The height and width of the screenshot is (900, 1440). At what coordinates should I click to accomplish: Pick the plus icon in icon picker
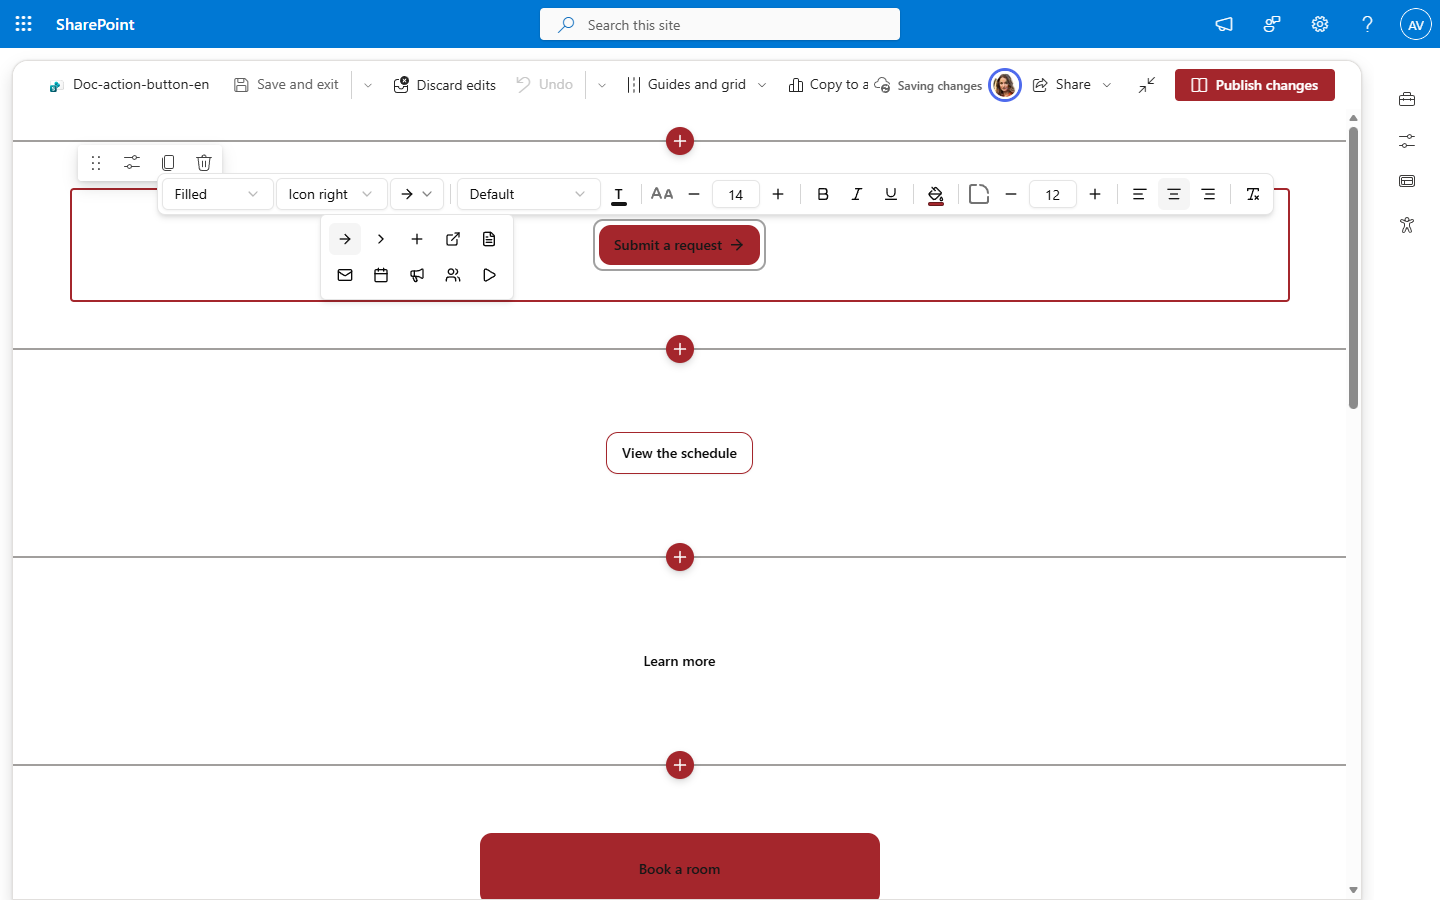(x=417, y=239)
